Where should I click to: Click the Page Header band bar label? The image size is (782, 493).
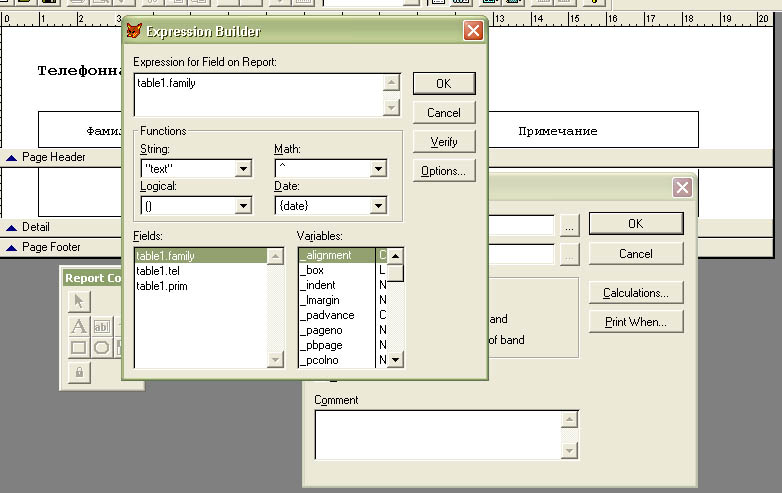point(54,157)
